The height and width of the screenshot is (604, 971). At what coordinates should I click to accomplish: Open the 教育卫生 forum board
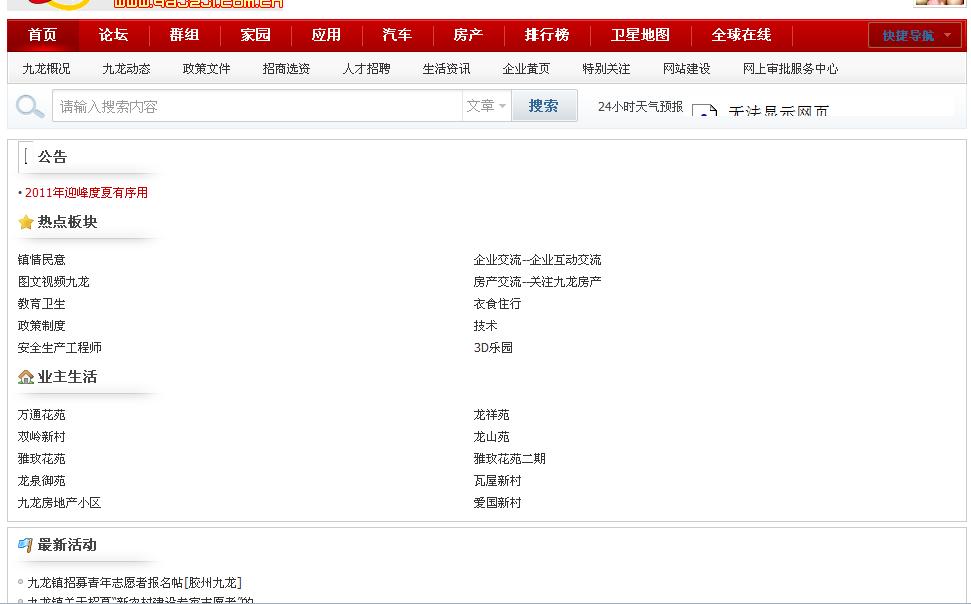(x=41, y=304)
